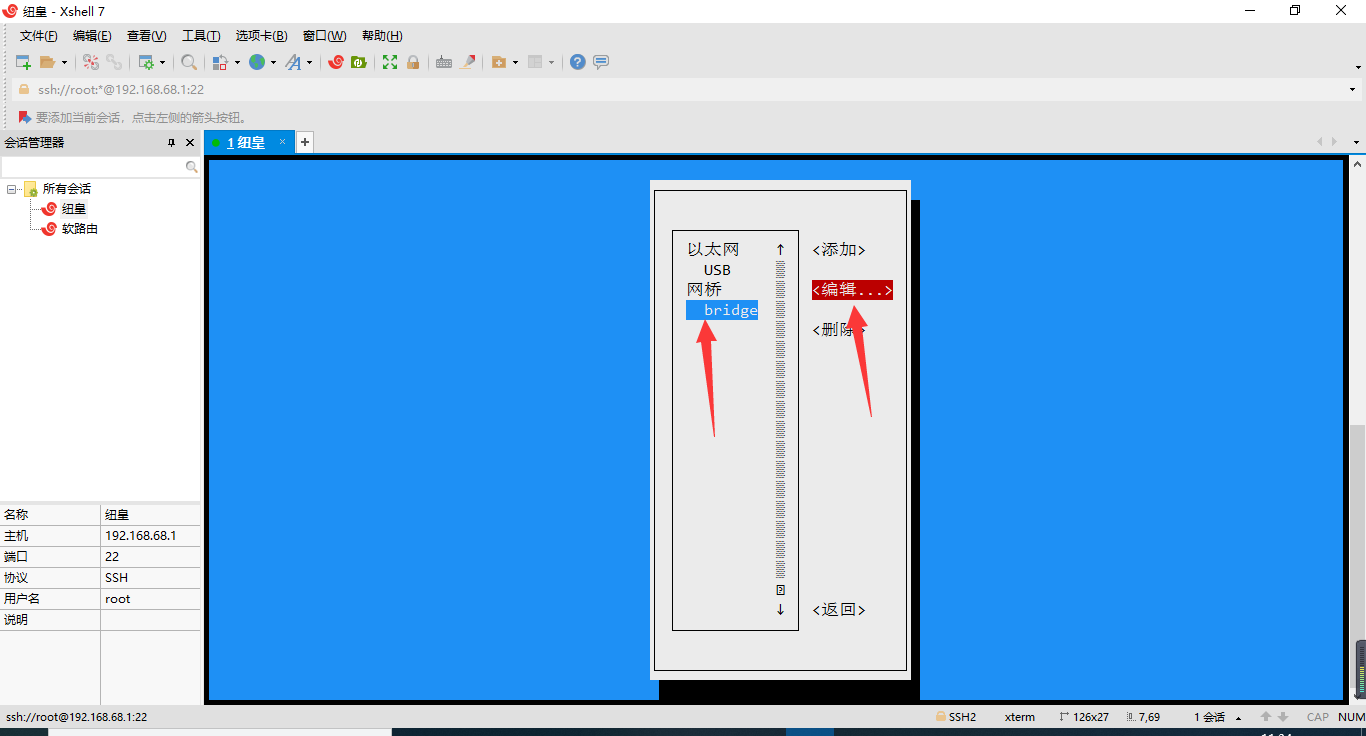Open the 选项卡(B) menu

point(262,36)
